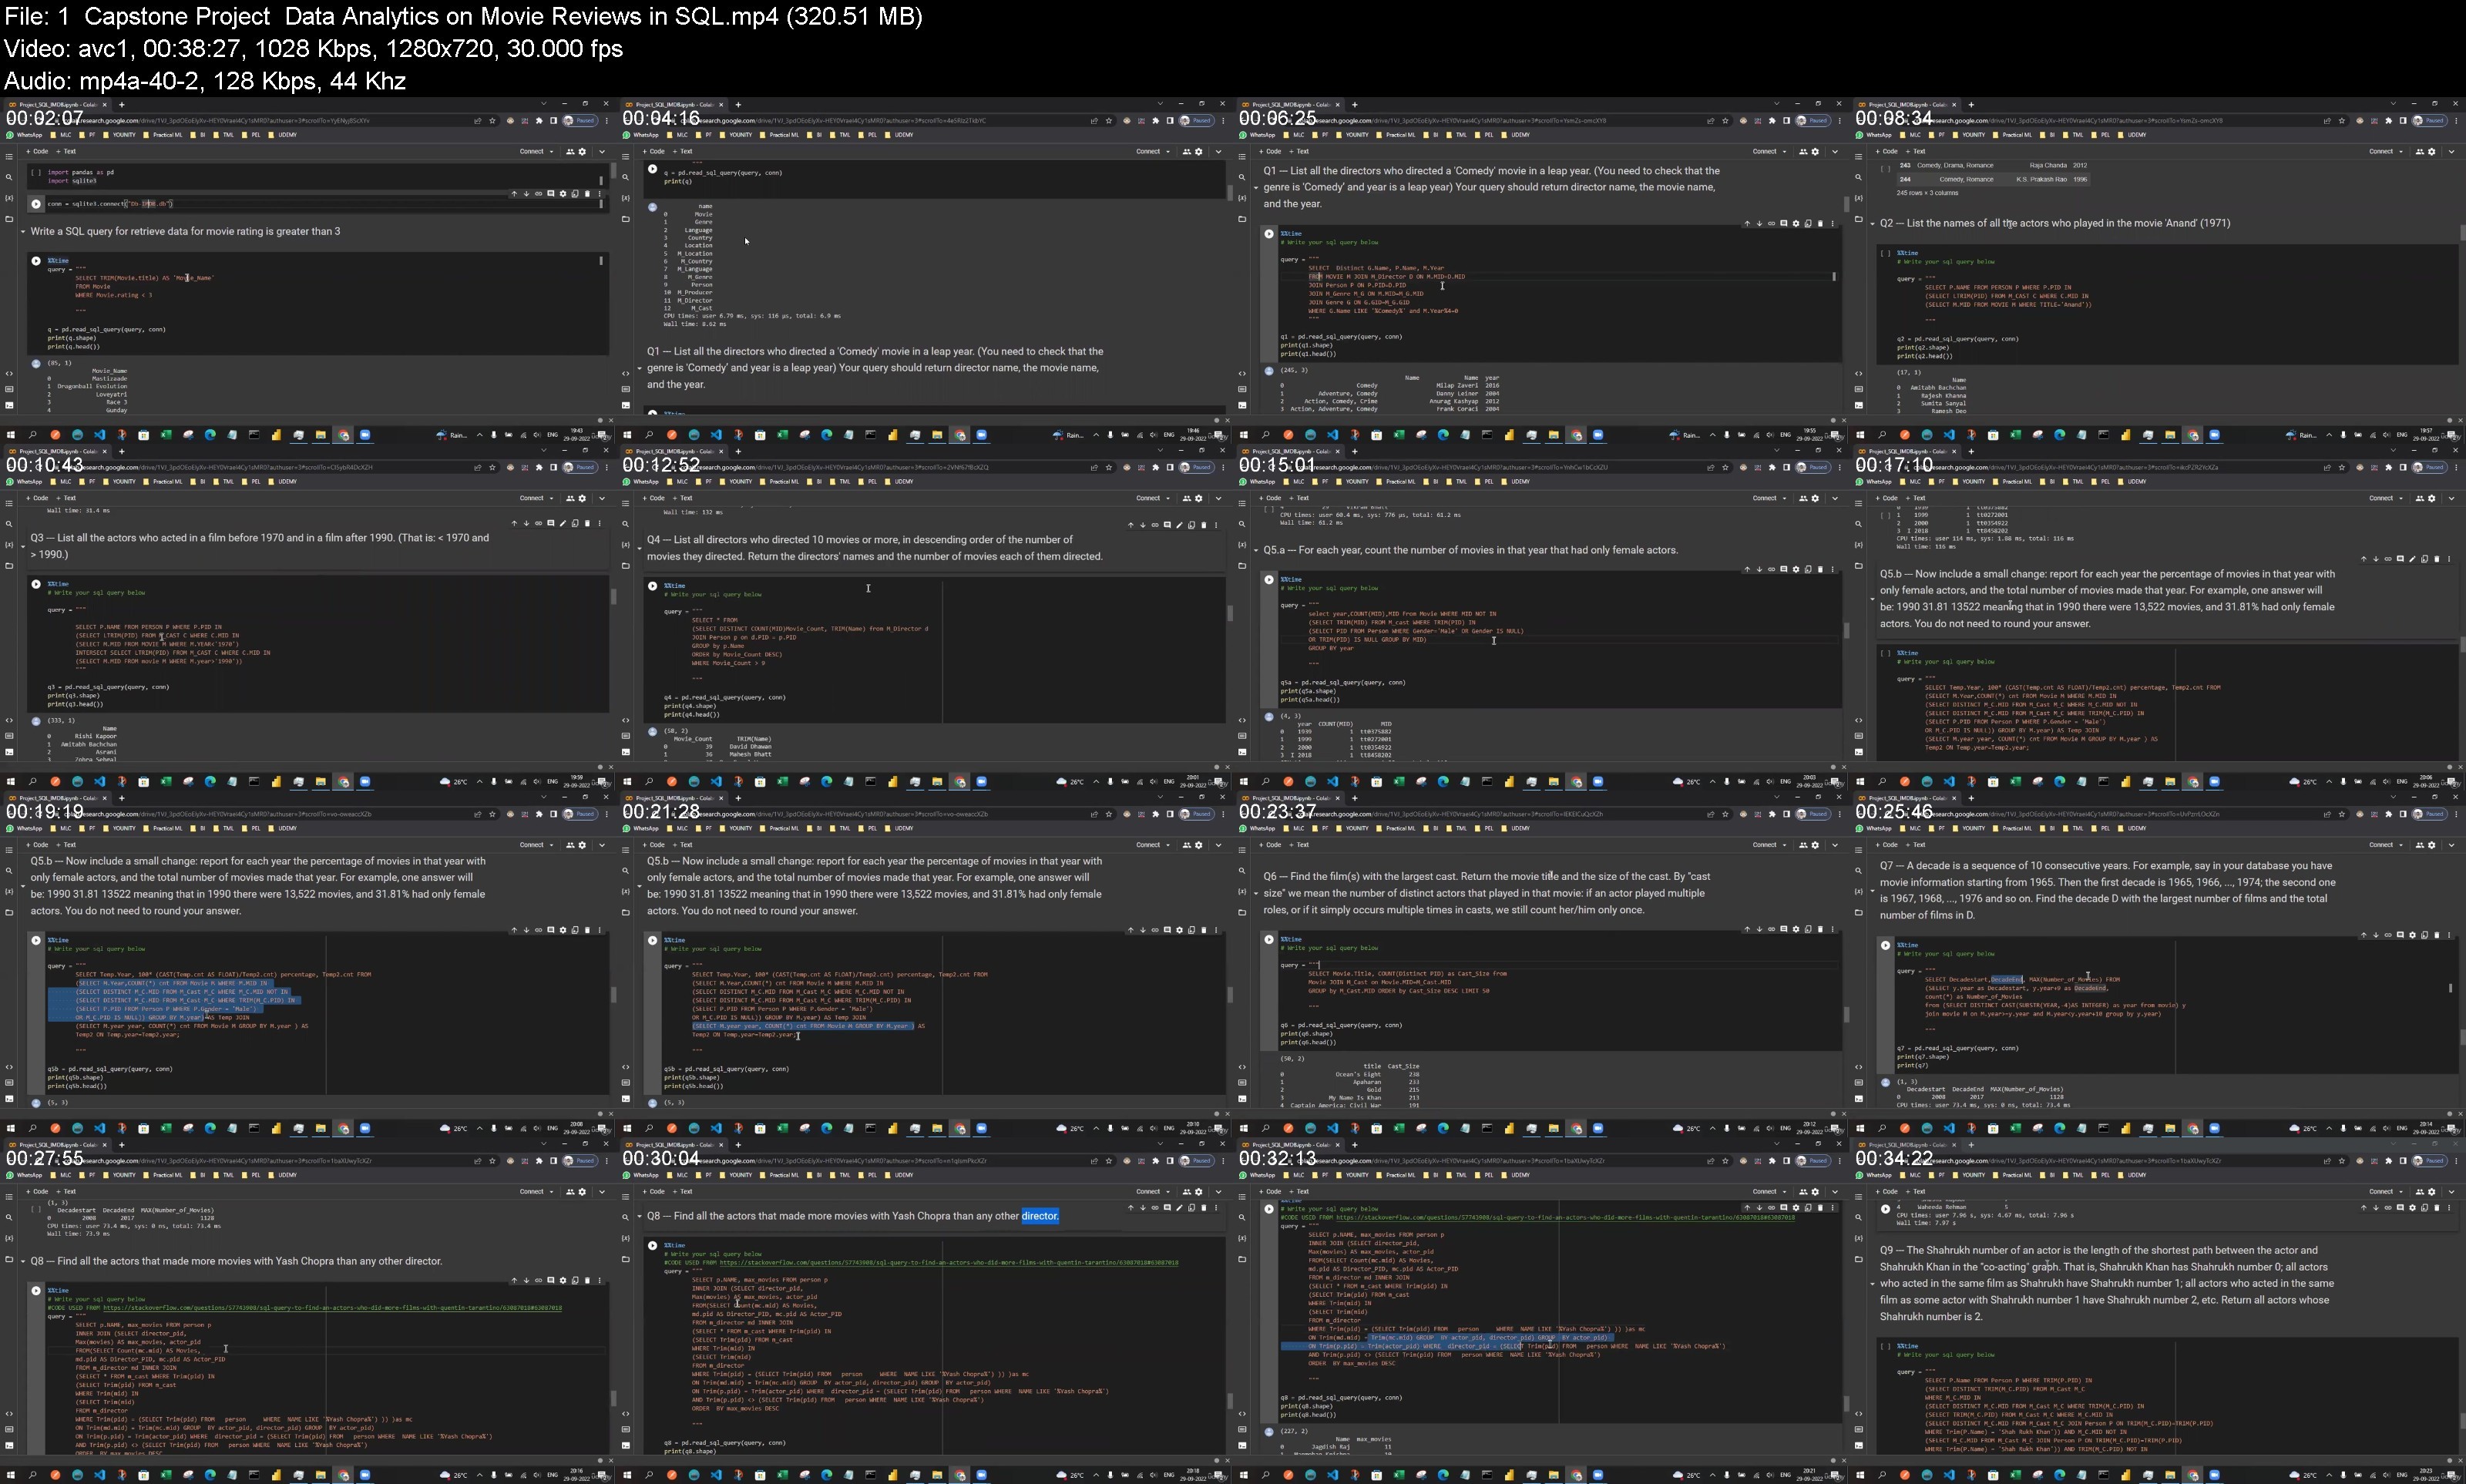Open Colab search sidebar icon in 00:04:16 frame
2466x1484 pixels.
pos(626,177)
